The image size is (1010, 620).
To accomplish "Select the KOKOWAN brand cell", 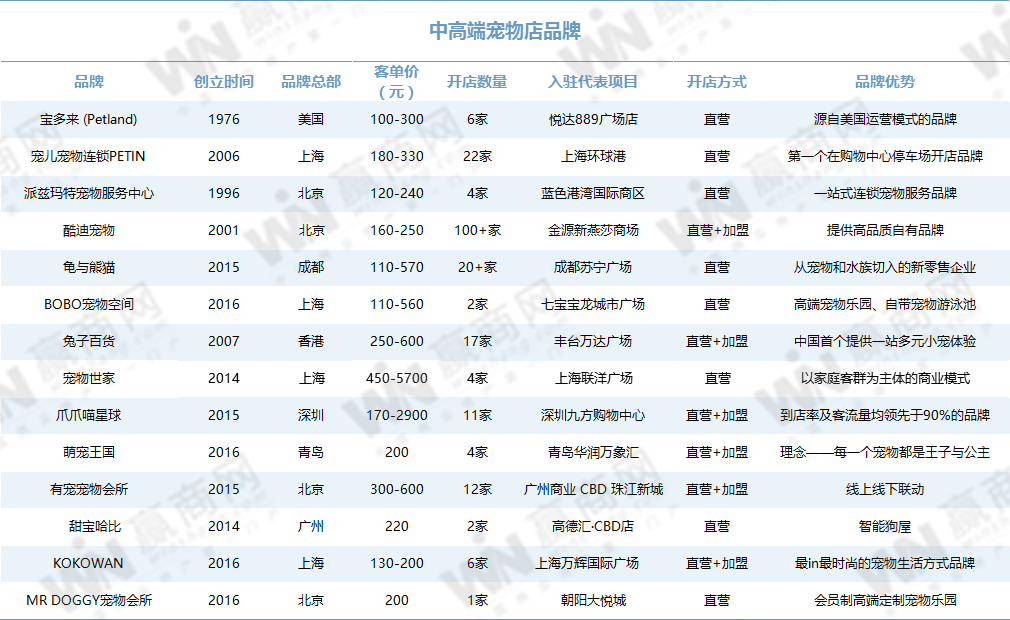I will (x=89, y=563).
